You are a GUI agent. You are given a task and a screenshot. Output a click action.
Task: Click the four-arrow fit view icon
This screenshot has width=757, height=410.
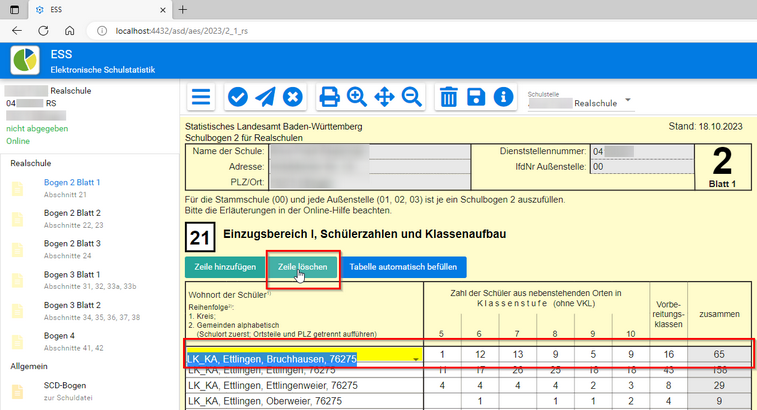click(x=384, y=97)
